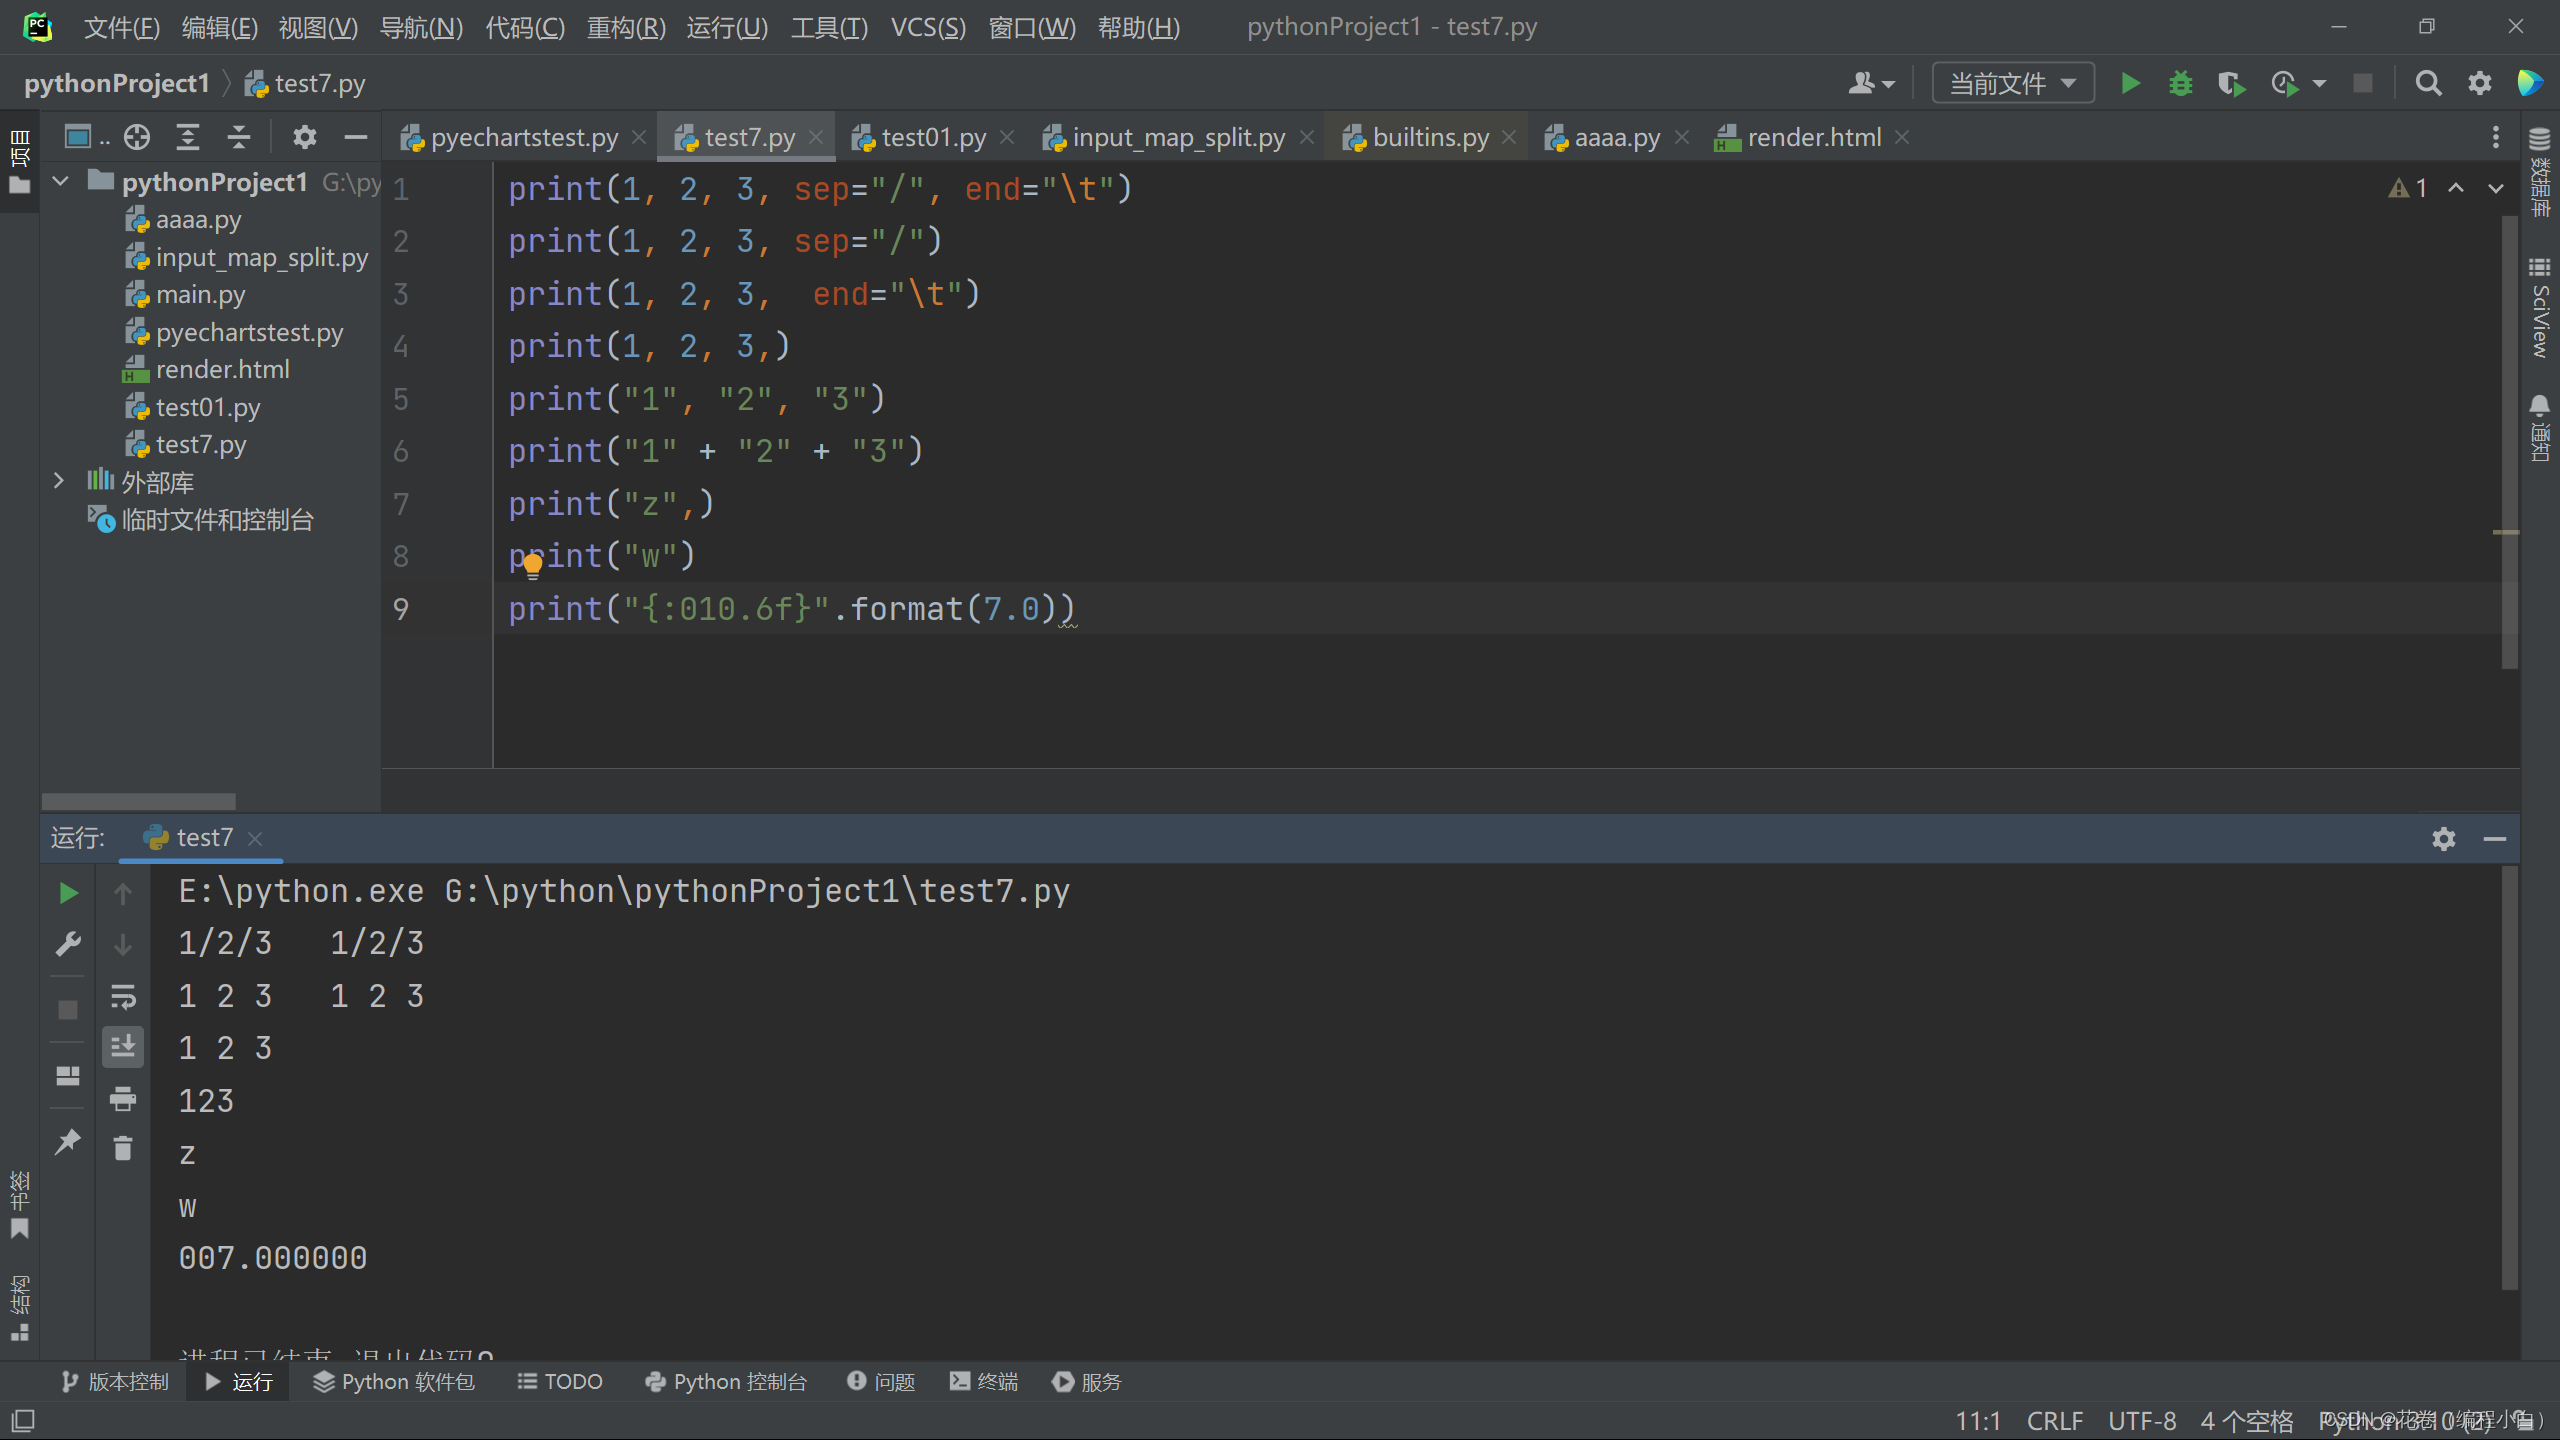Pin the run tab with pin icon
This screenshot has height=1440, width=2560.
[x=68, y=1141]
